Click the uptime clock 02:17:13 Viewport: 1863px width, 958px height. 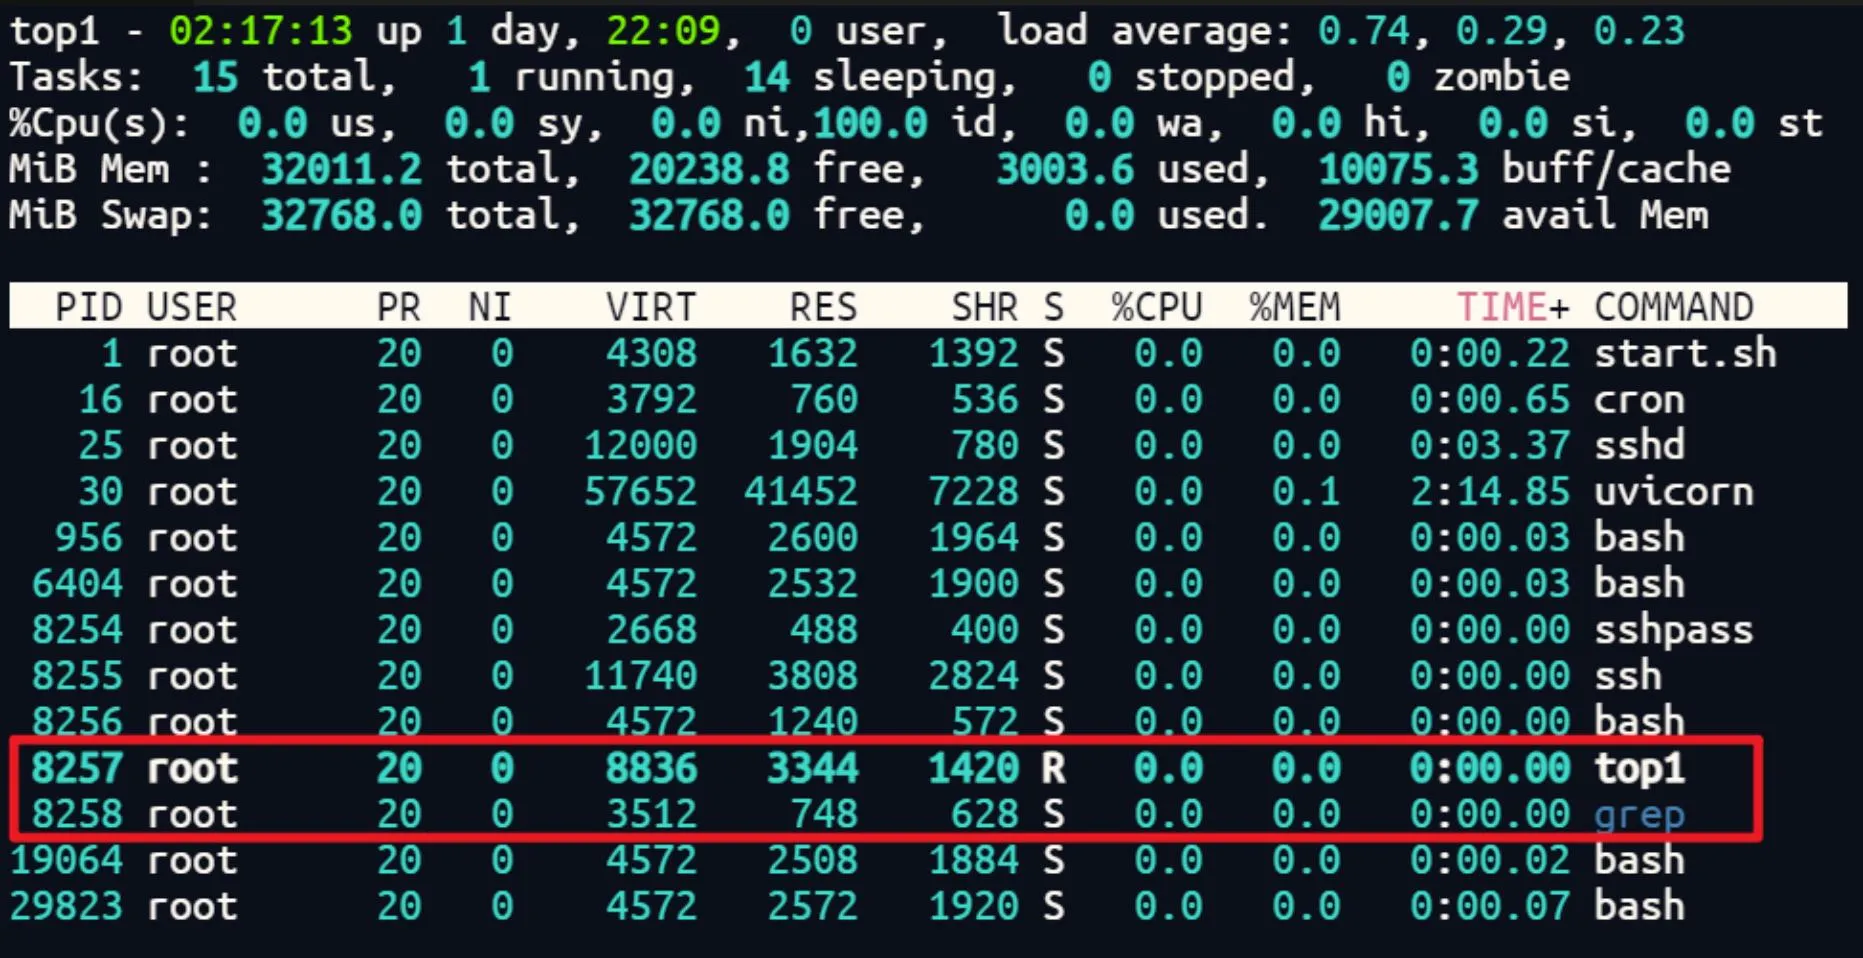click(260, 31)
